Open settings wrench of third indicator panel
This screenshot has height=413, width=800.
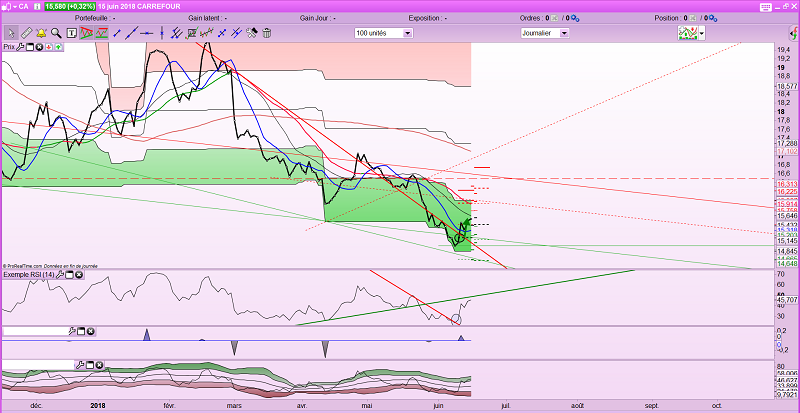72,331
